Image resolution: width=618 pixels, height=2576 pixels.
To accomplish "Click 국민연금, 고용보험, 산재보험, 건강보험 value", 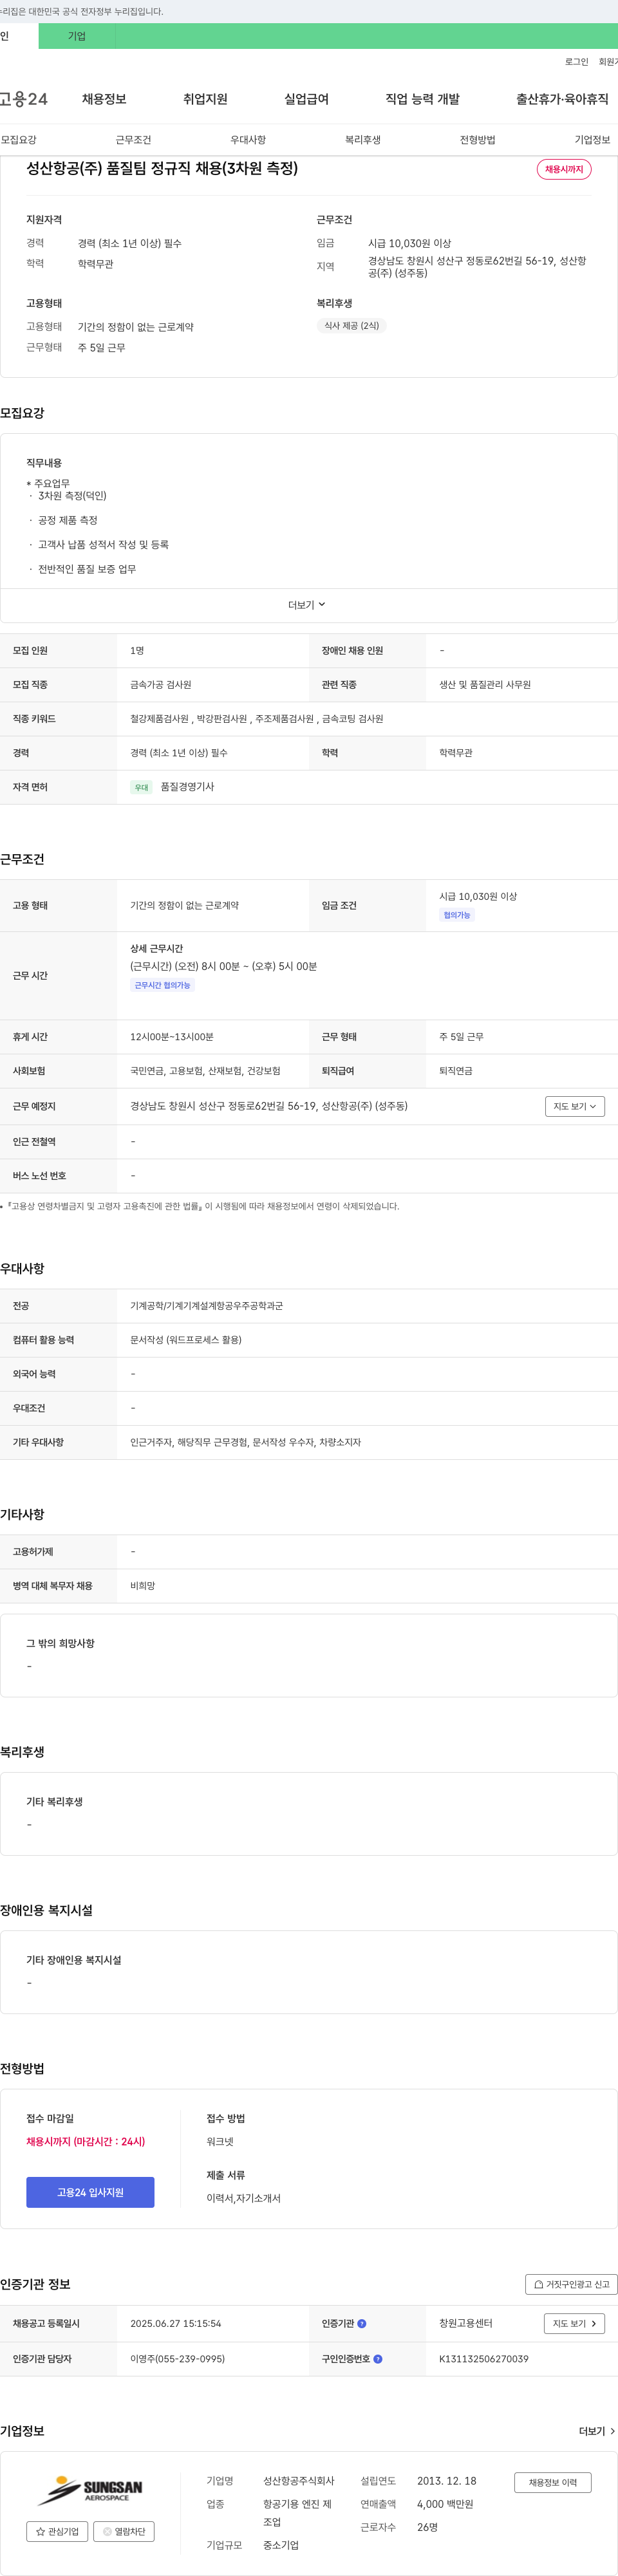I will point(205,1071).
